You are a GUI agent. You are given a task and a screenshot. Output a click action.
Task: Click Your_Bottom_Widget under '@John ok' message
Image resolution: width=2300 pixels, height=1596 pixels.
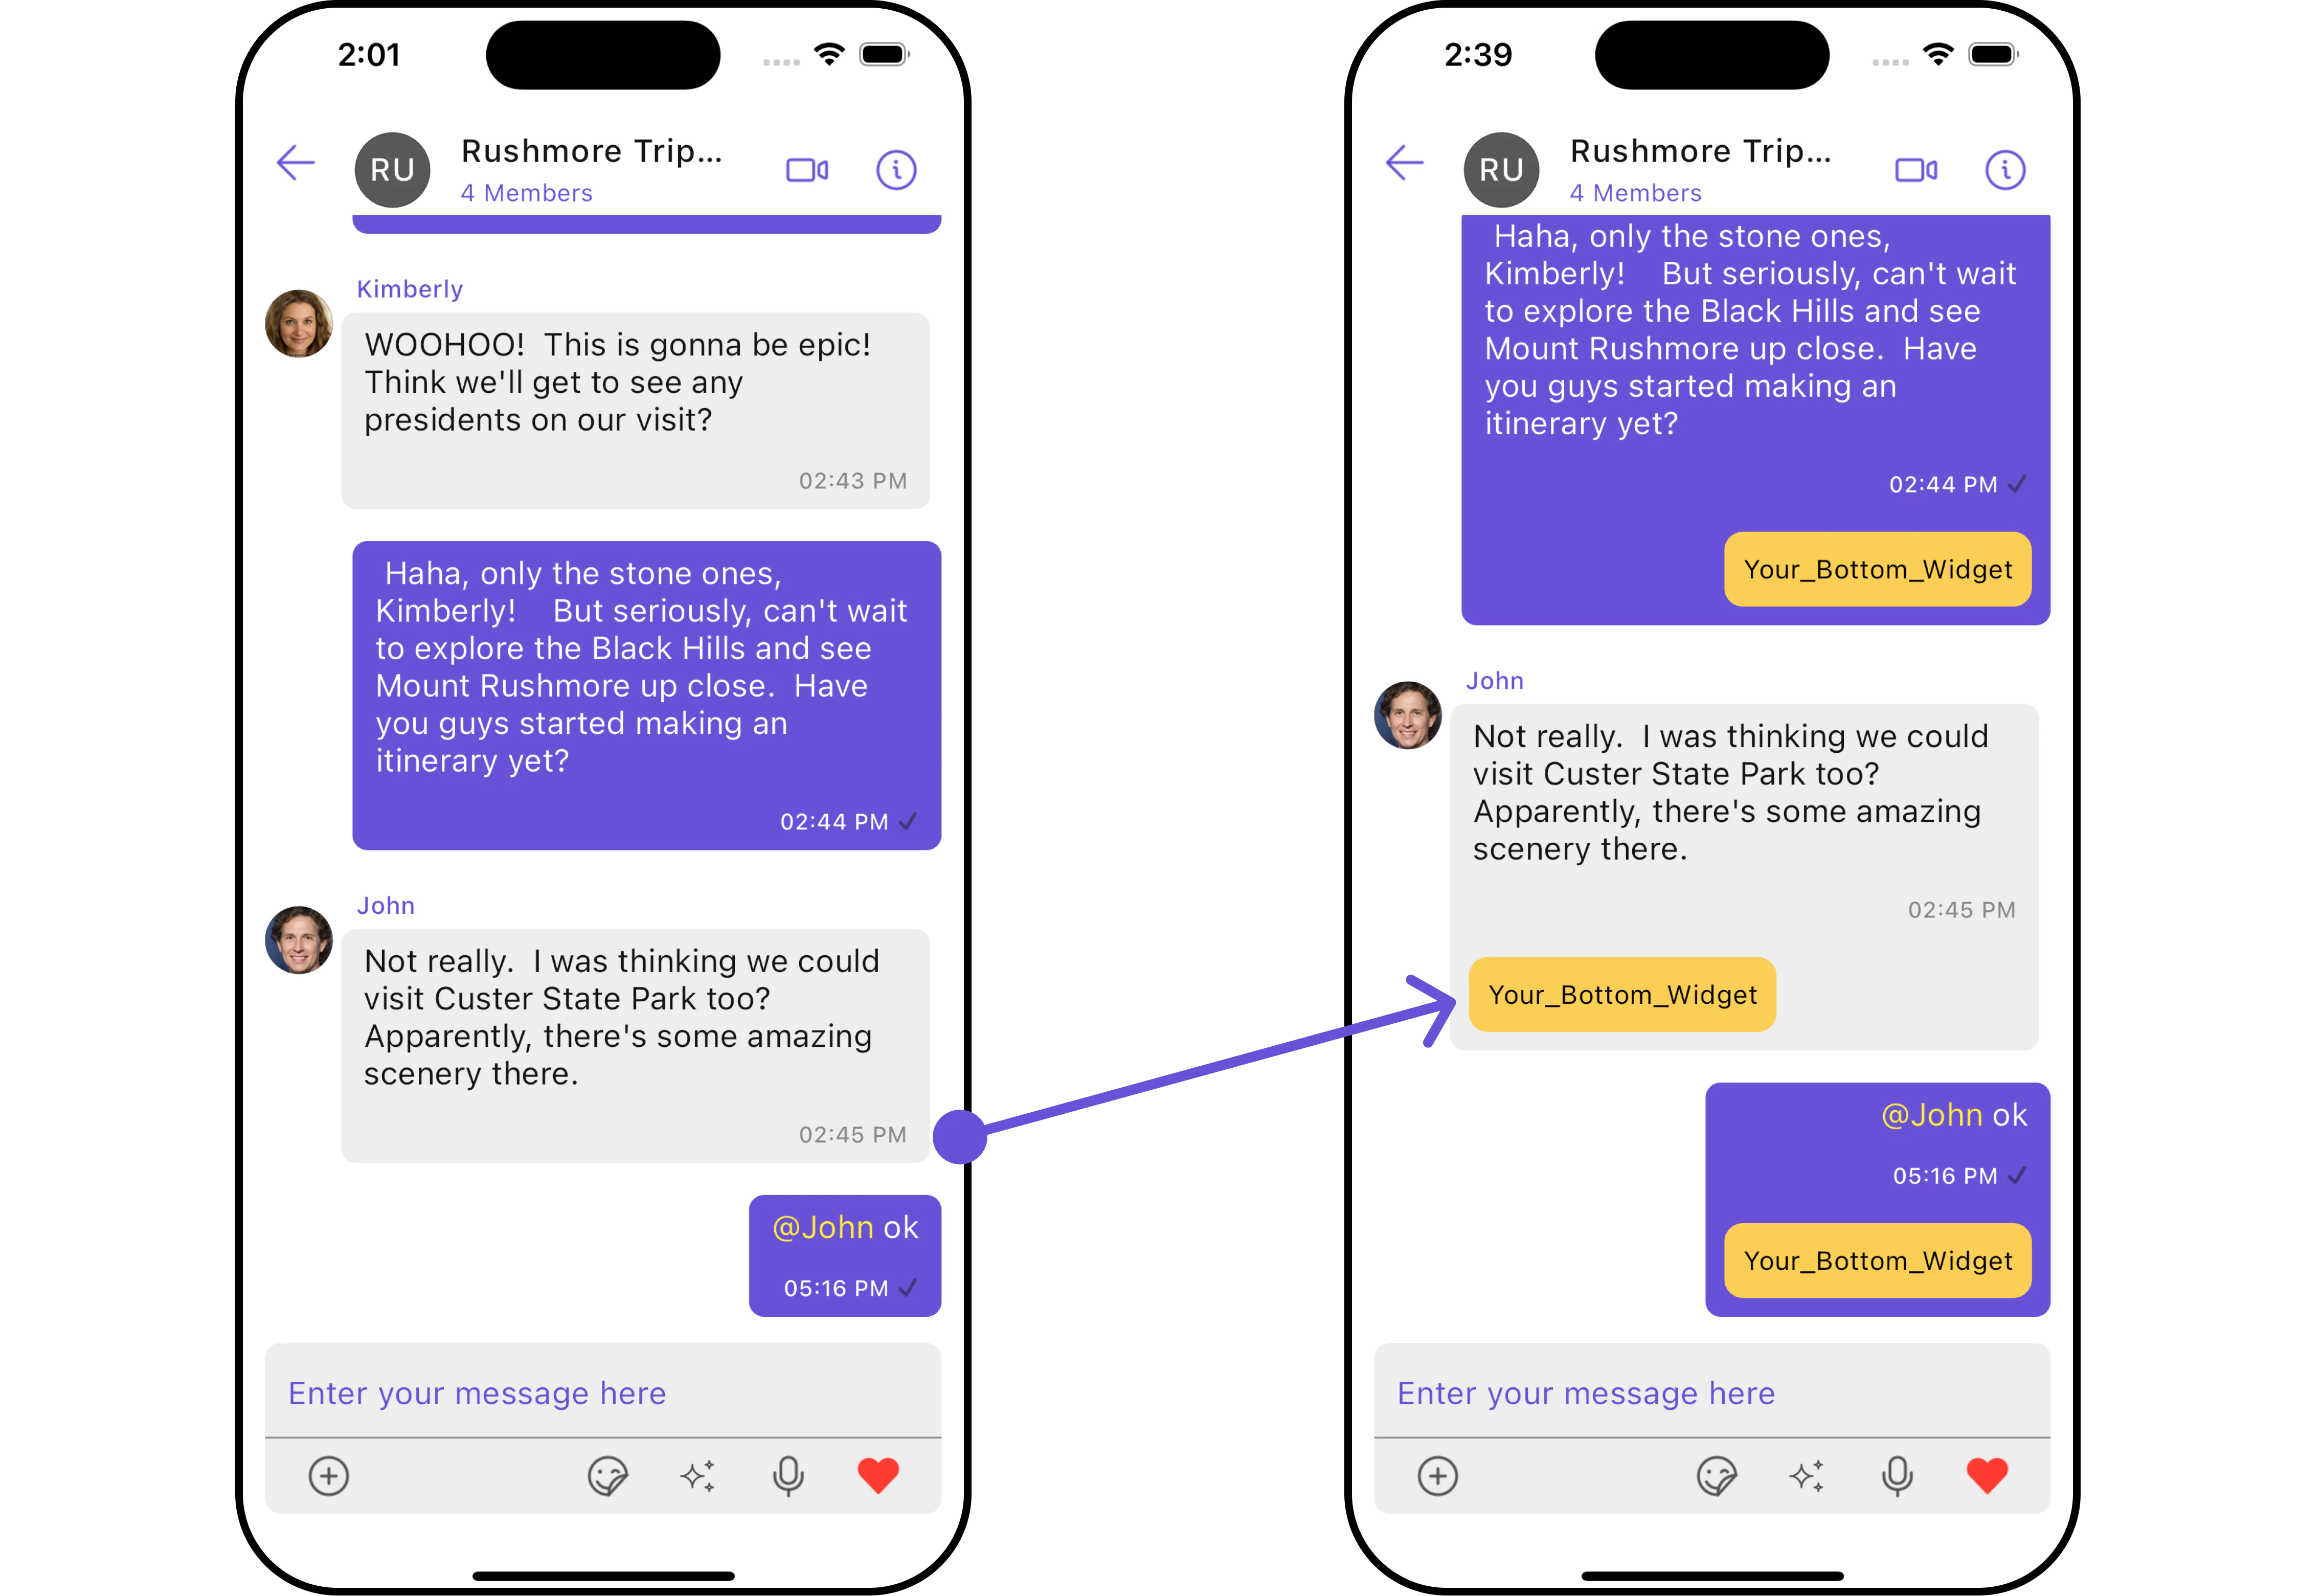(x=1877, y=1261)
